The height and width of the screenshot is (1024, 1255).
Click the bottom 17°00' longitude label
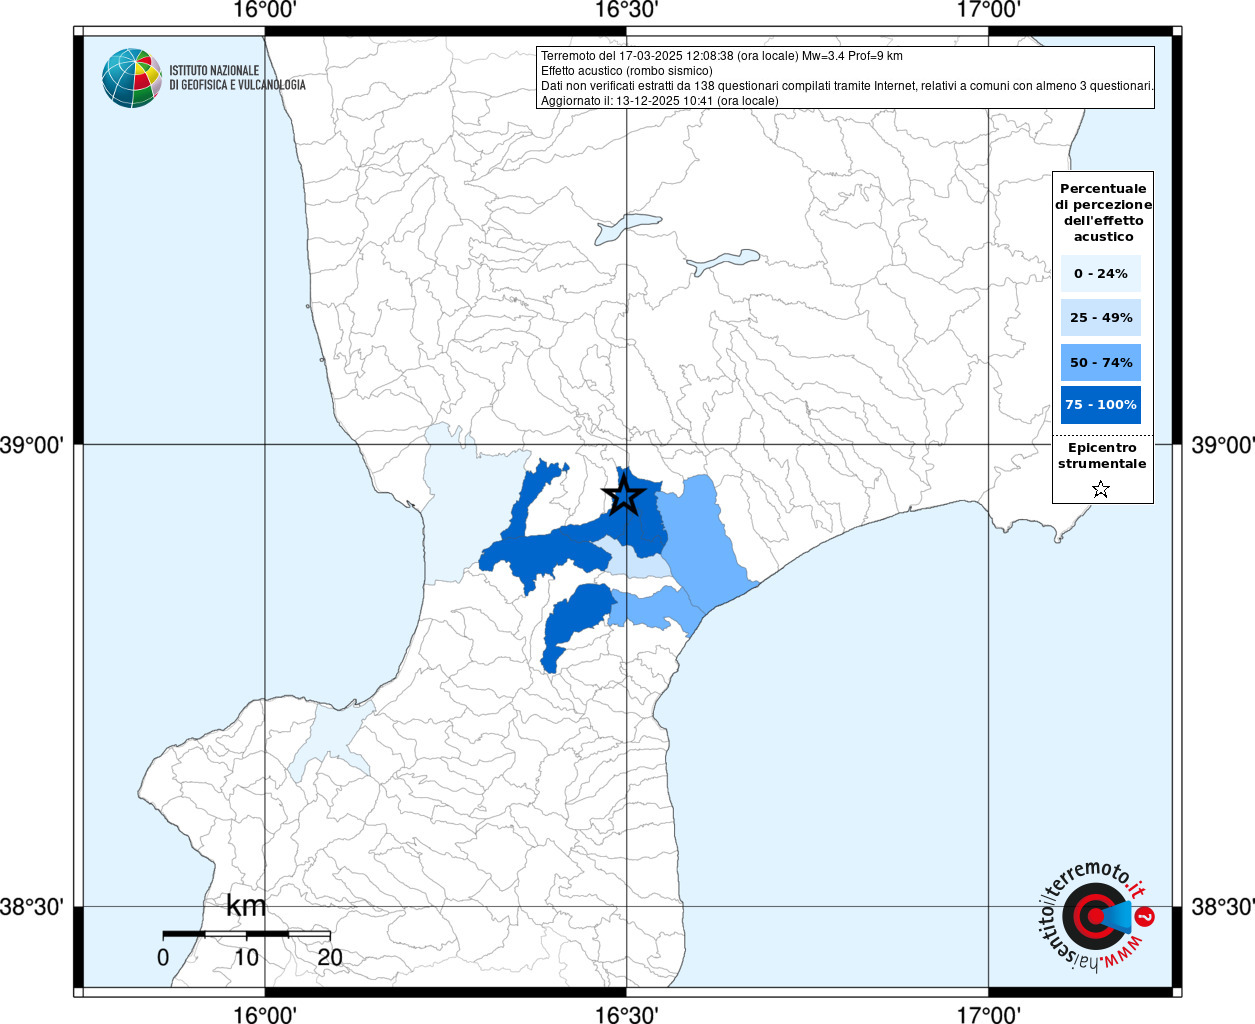pos(988,1015)
